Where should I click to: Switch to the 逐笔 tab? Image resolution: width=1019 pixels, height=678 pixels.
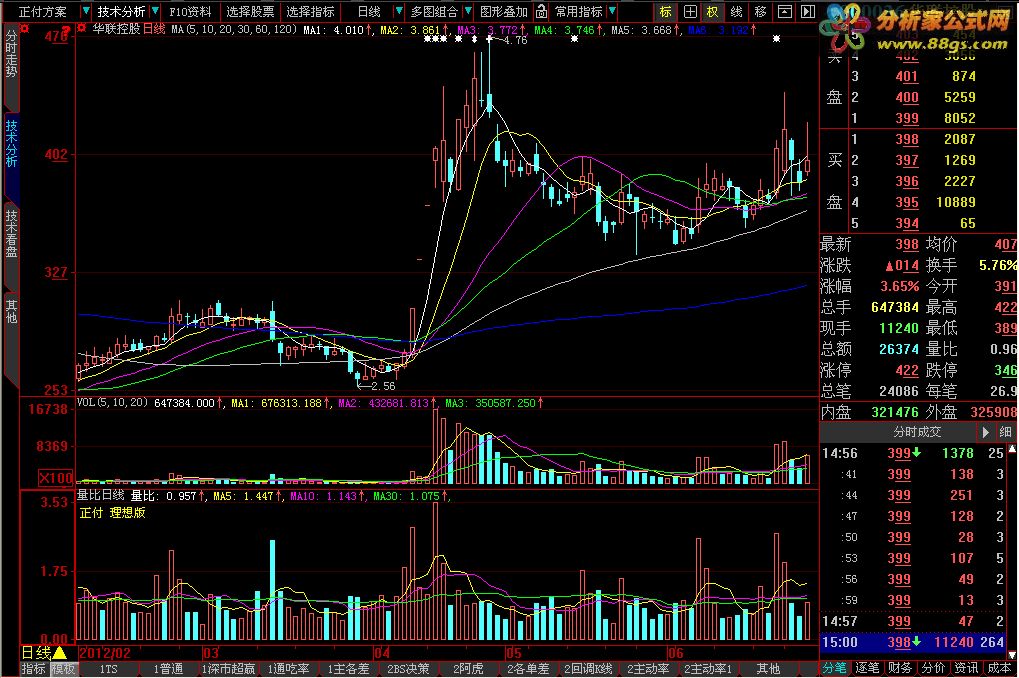(867, 668)
